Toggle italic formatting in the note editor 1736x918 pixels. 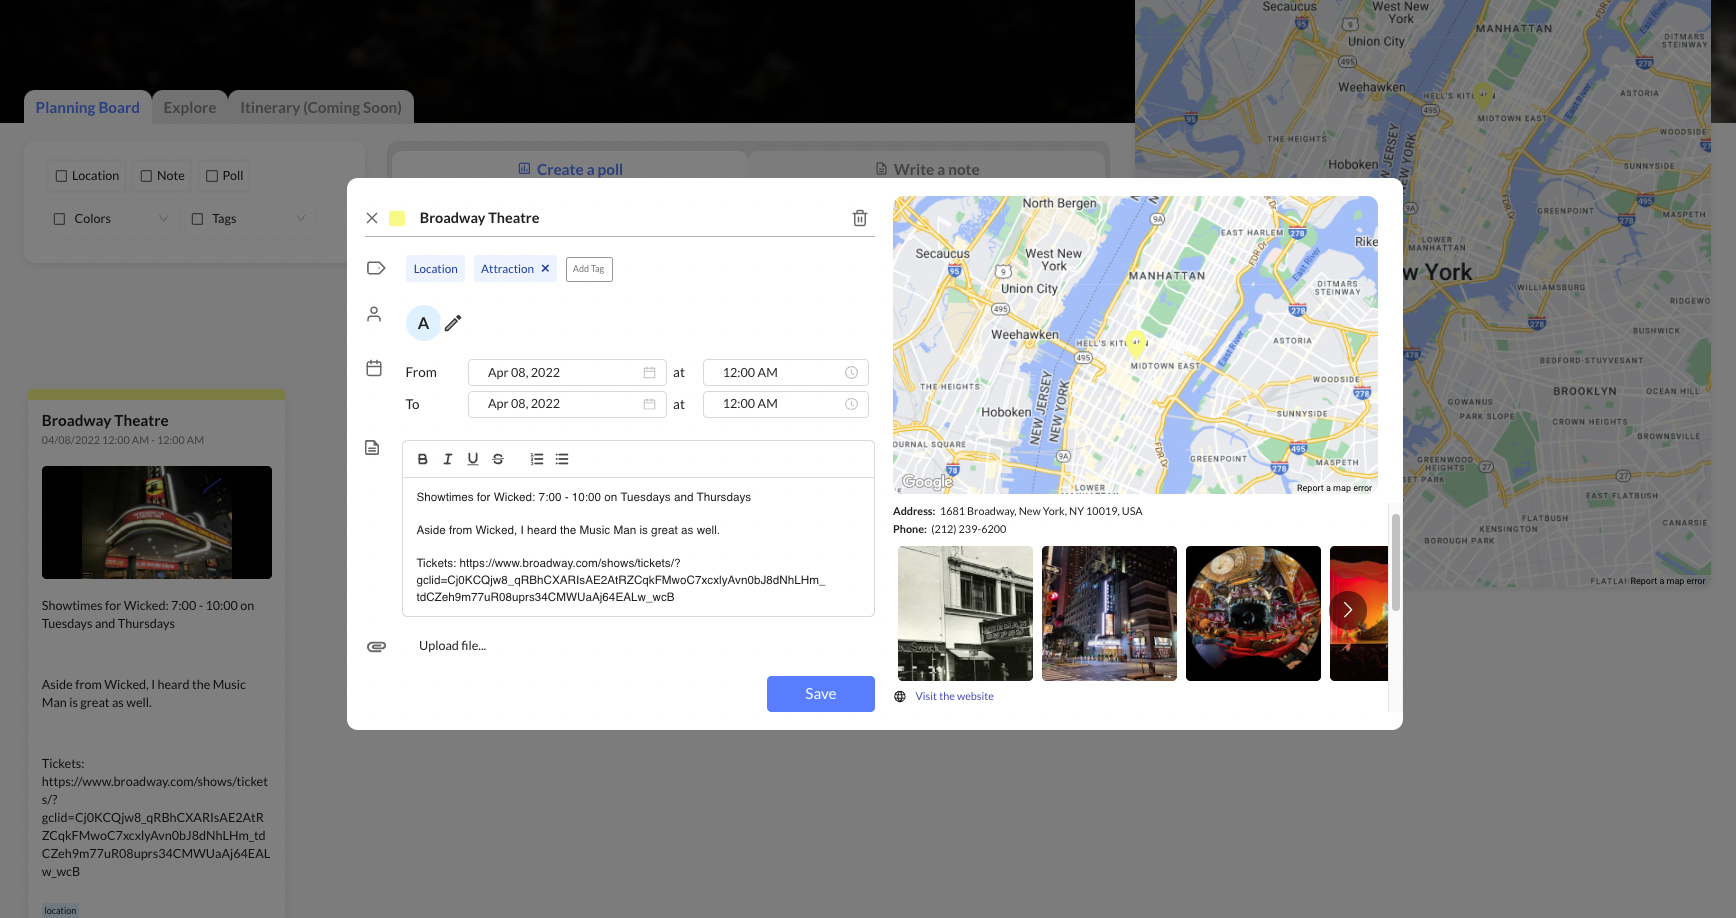[447, 459]
